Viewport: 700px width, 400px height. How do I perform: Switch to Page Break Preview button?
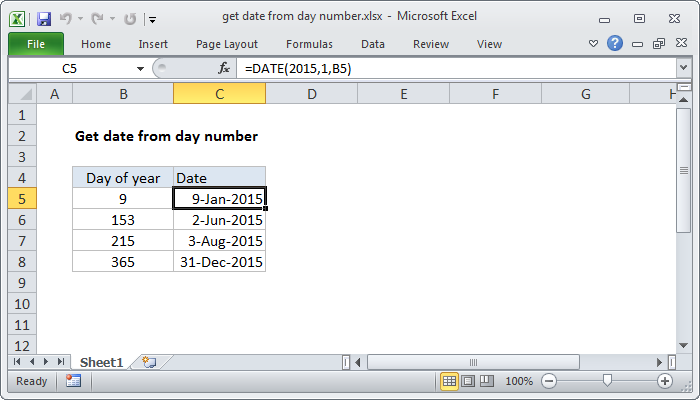[x=487, y=381]
